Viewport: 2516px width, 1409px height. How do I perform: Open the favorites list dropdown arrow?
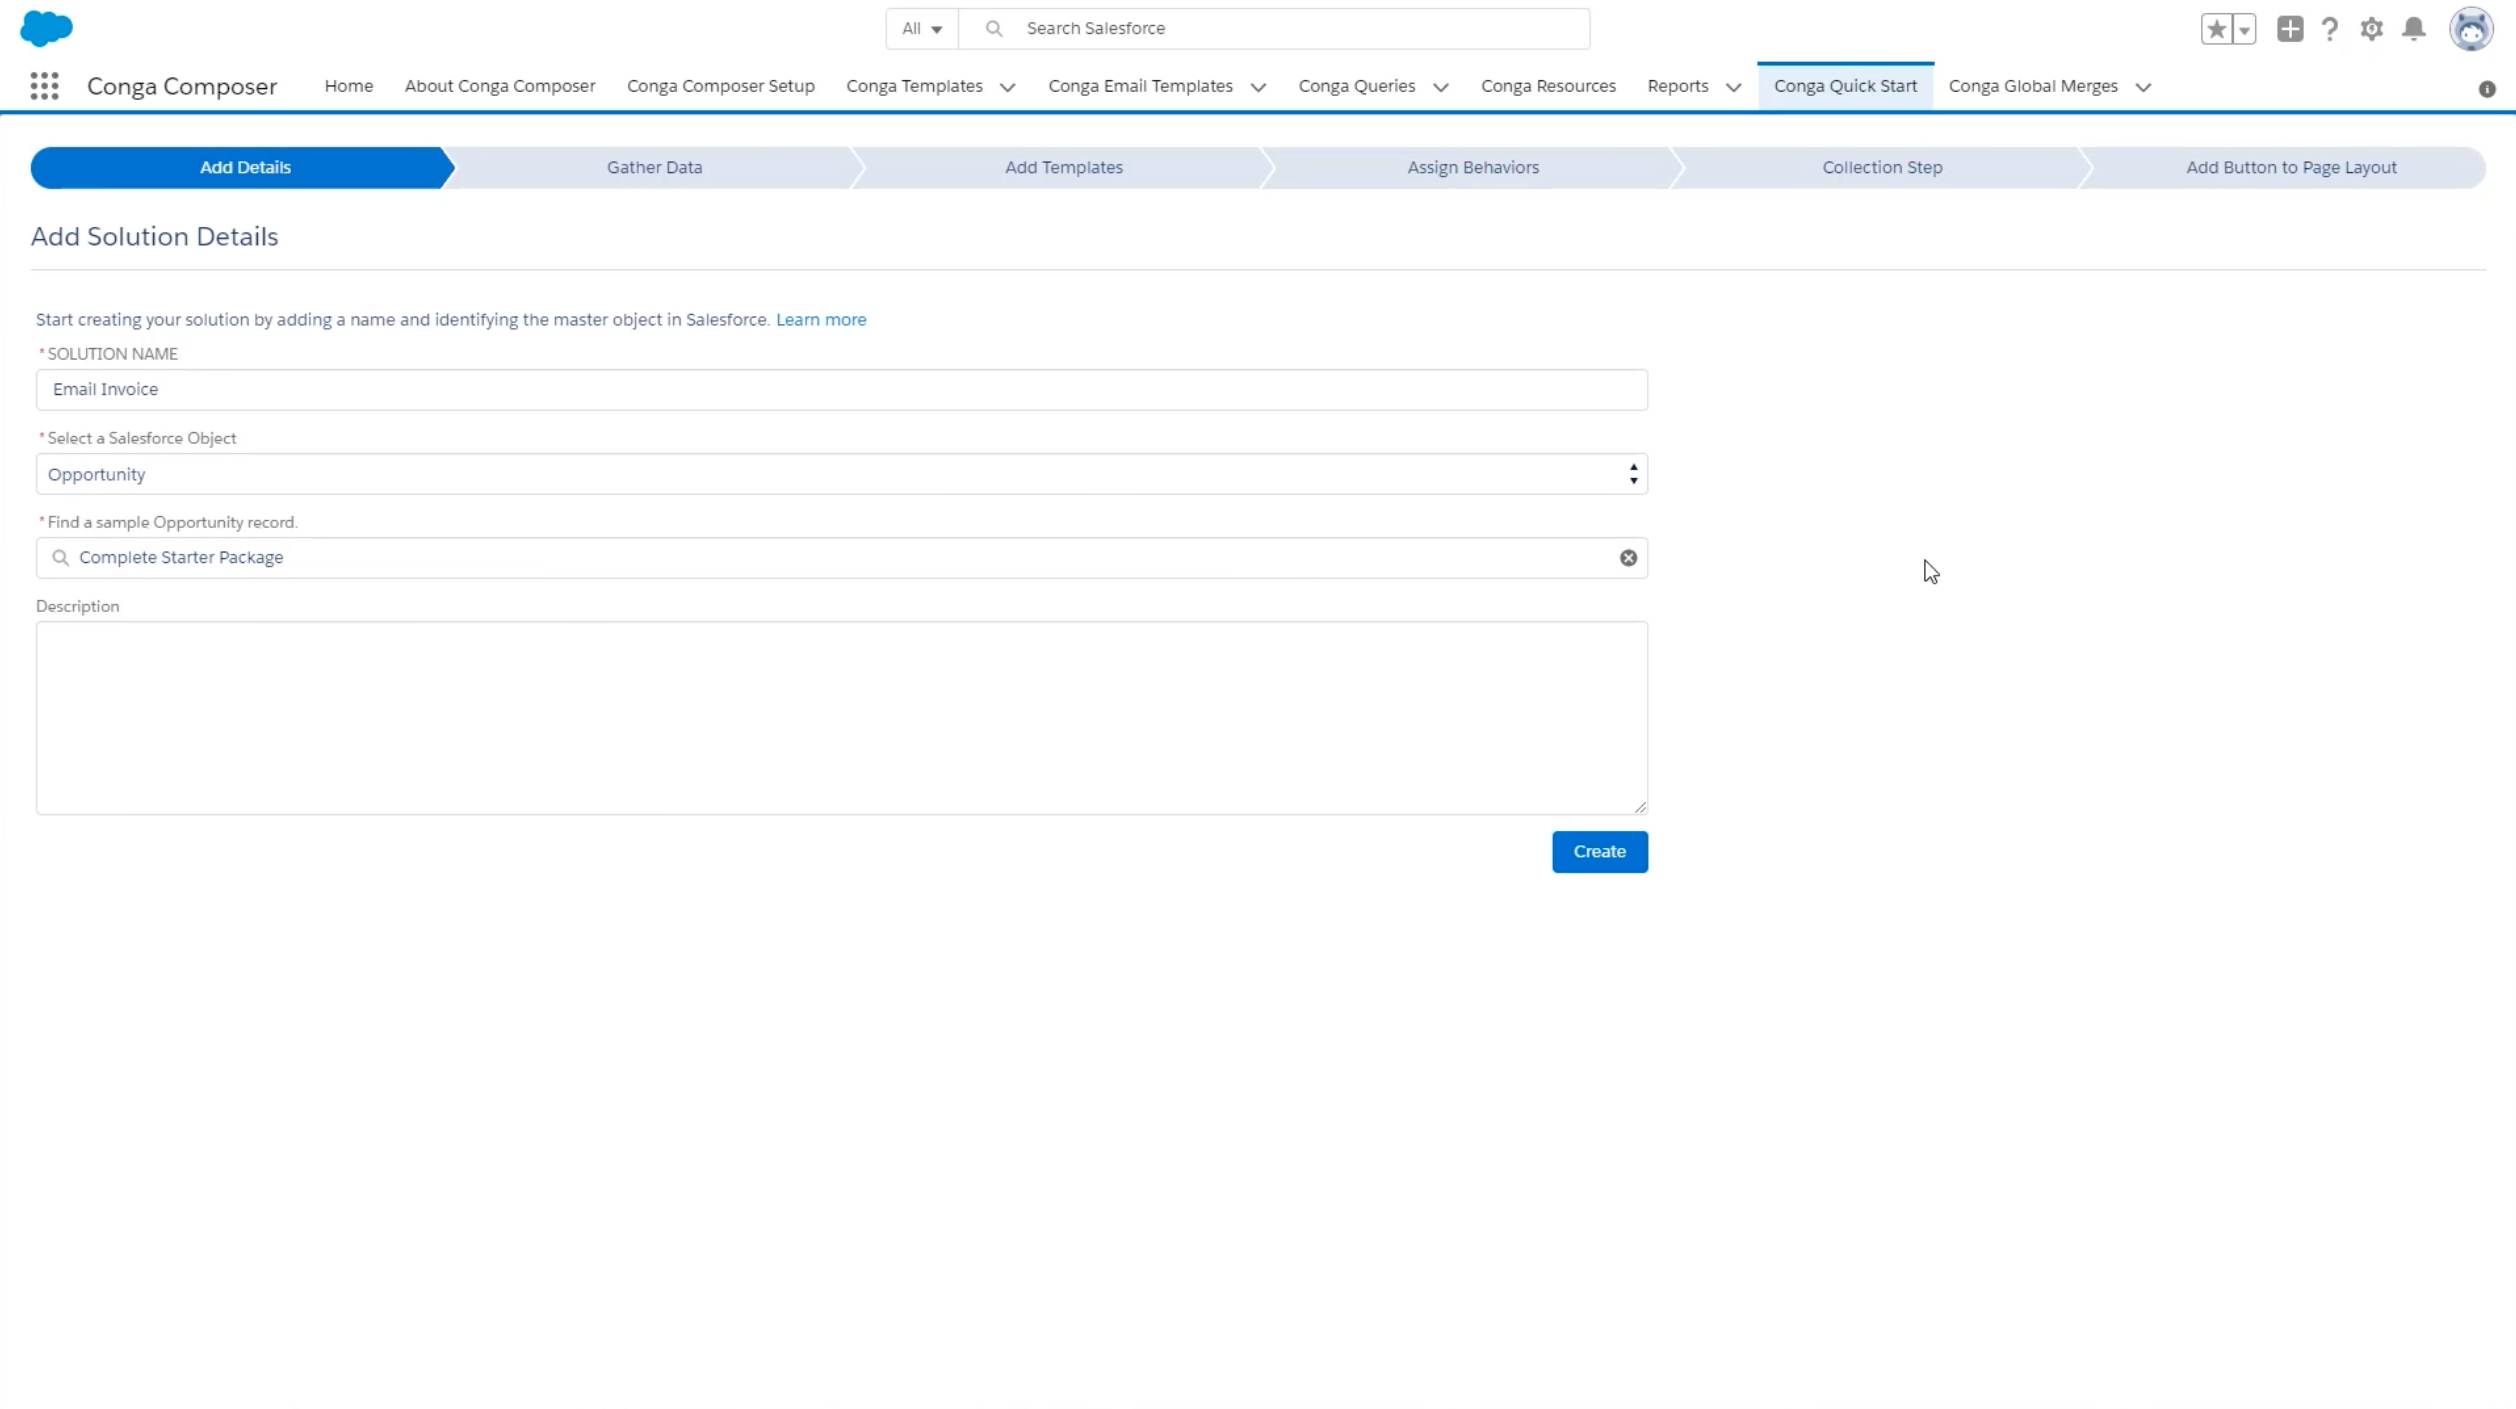(x=2245, y=30)
